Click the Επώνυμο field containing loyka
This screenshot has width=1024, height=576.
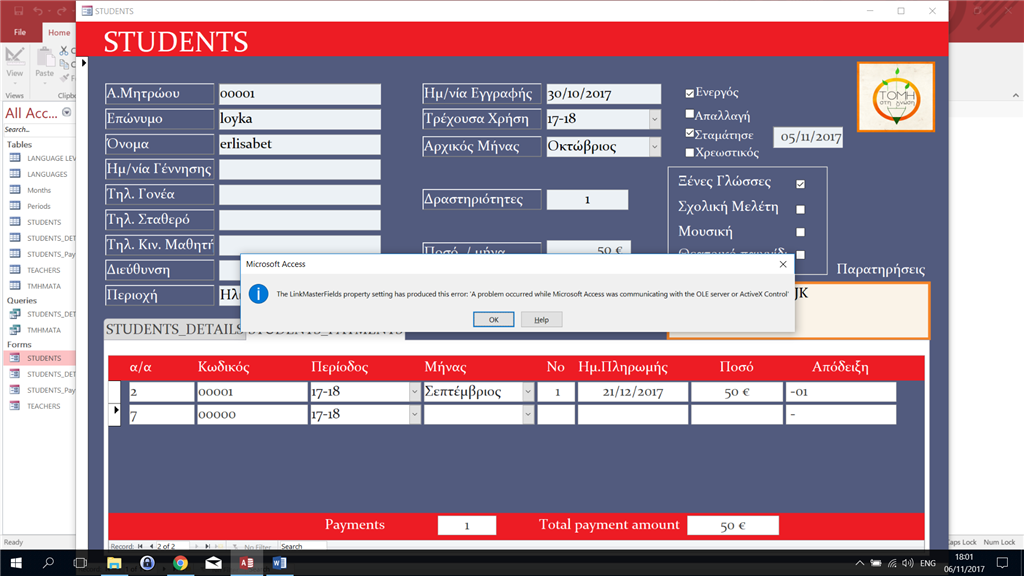(x=300, y=119)
